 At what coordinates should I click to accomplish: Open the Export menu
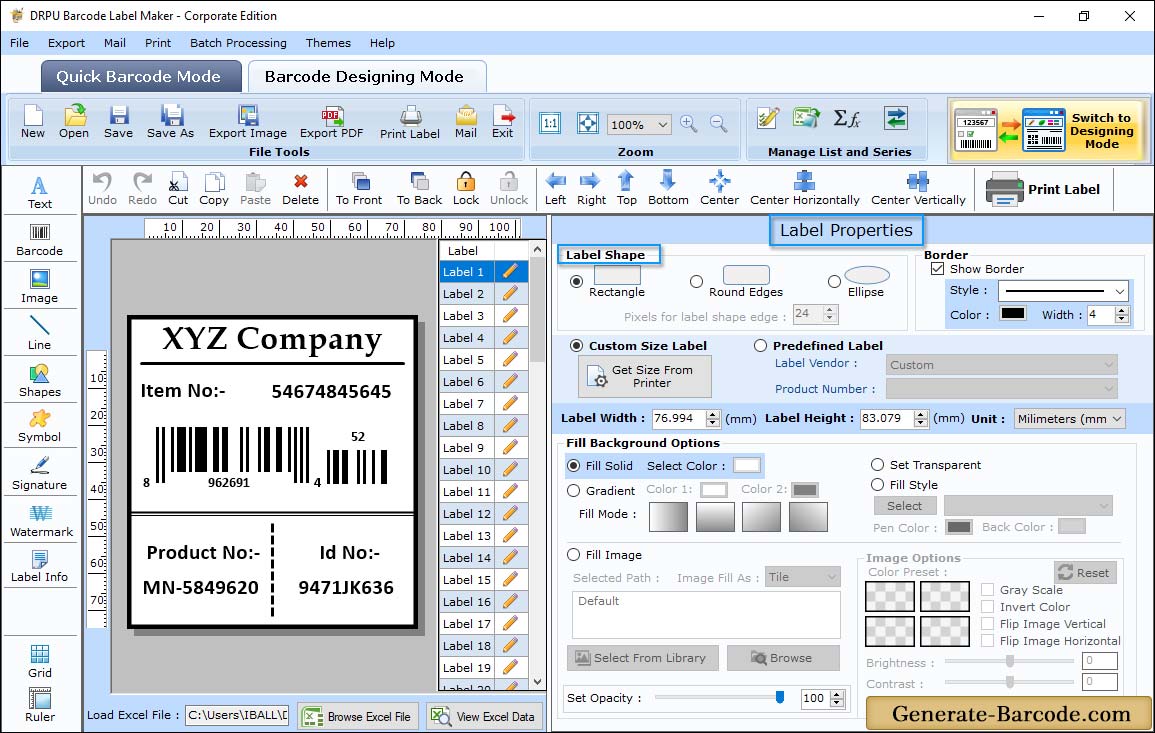tap(66, 43)
